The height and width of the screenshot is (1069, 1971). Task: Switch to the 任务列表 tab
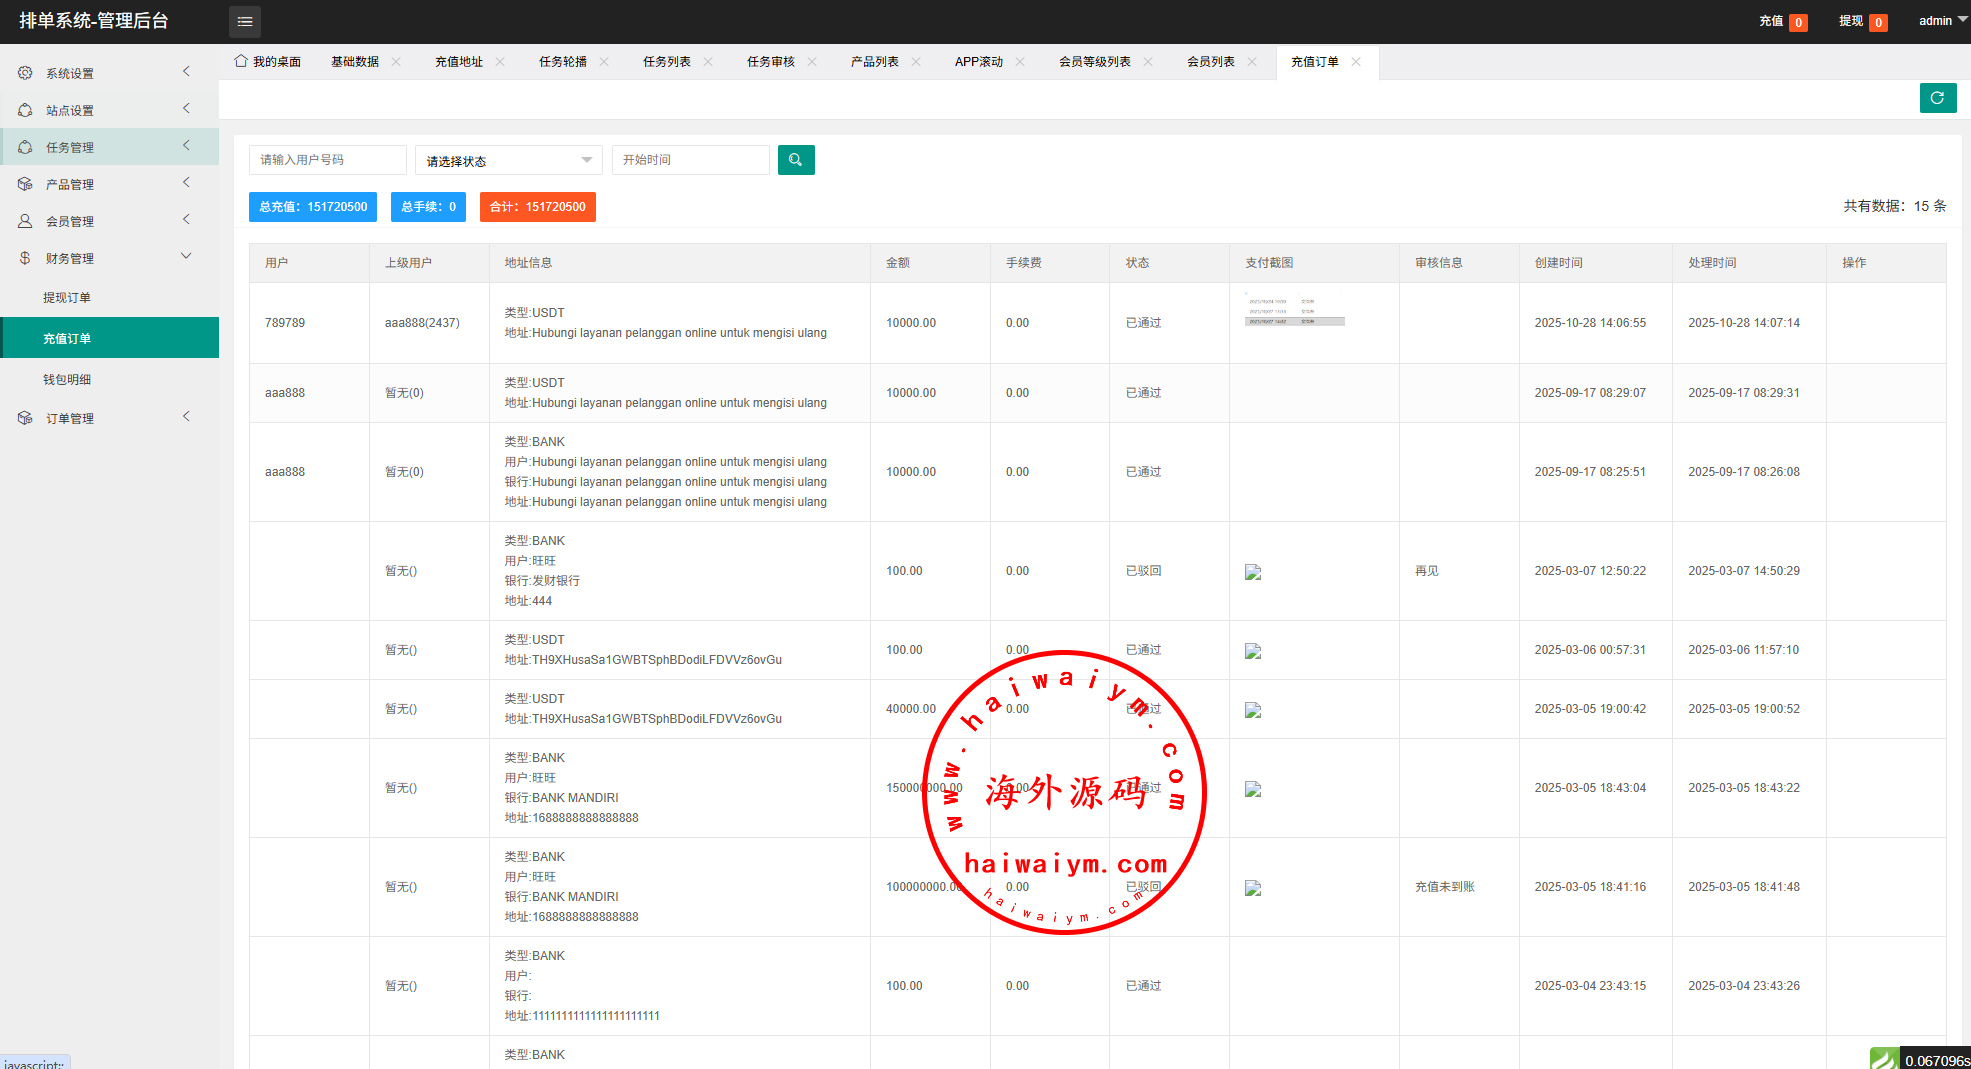pos(666,62)
